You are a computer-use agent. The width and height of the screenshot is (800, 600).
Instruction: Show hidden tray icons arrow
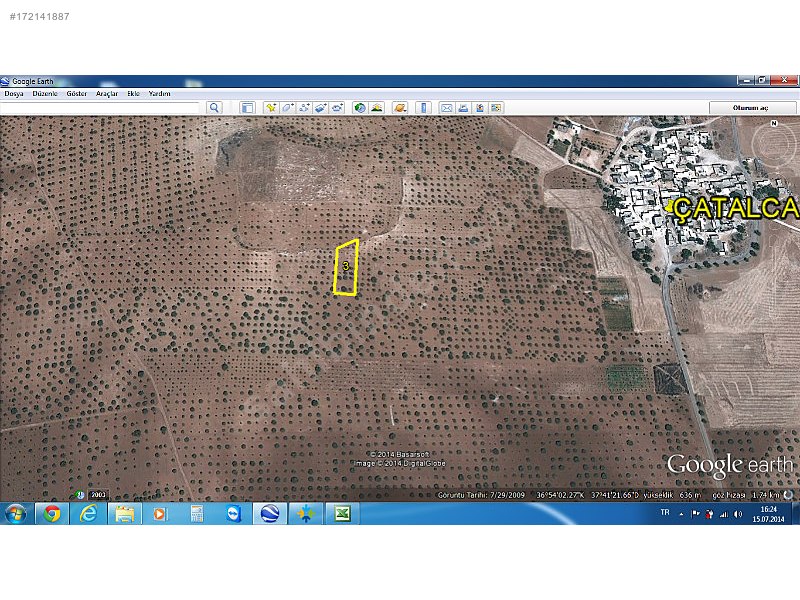point(681,514)
